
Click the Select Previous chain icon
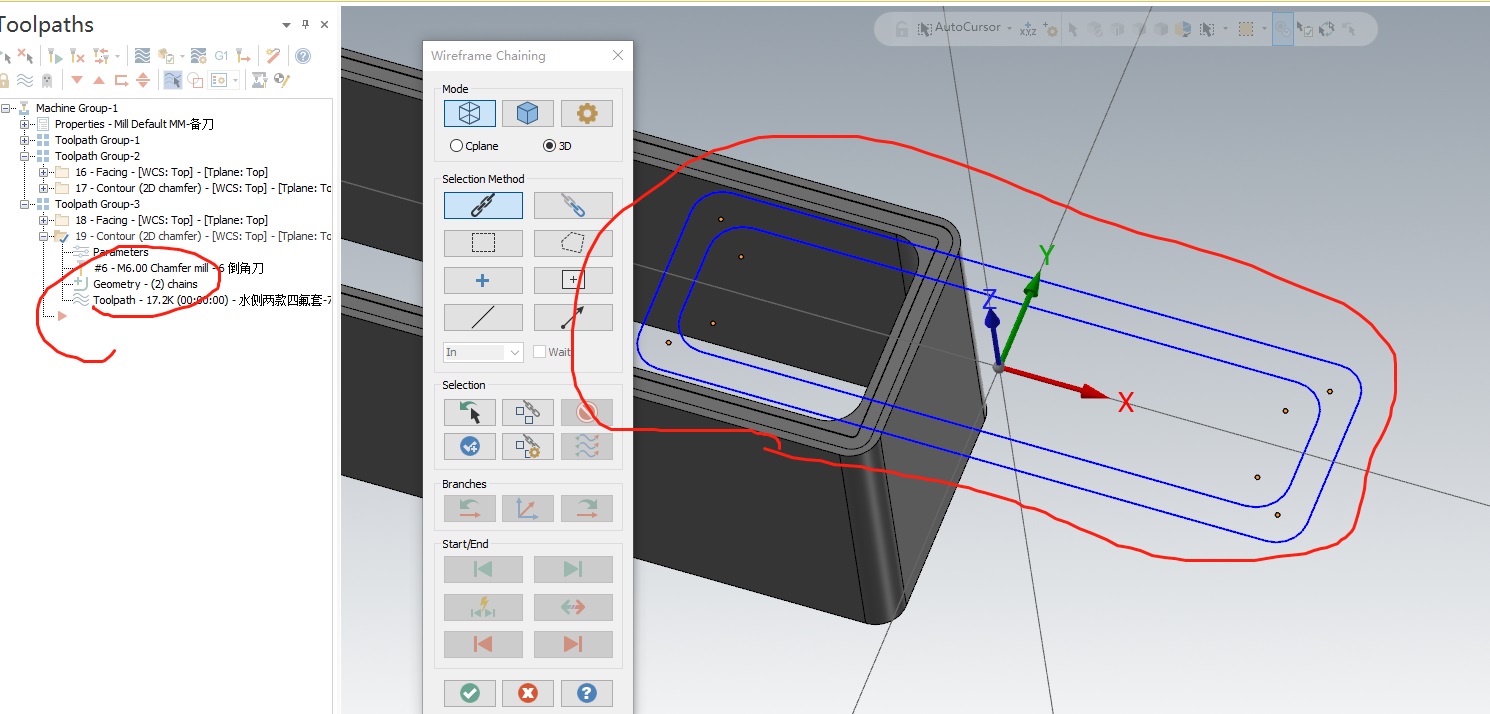click(x=470, y=411)
